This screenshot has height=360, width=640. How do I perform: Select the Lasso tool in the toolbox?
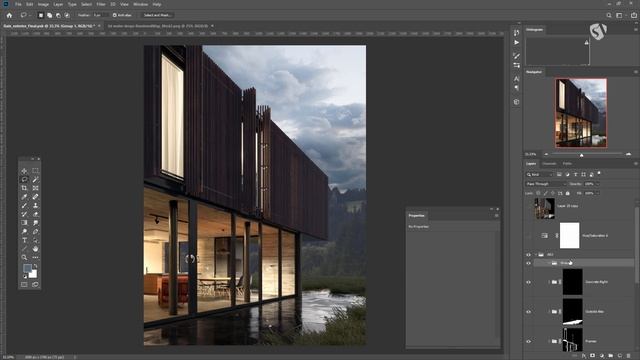click(x=24, y=179)
